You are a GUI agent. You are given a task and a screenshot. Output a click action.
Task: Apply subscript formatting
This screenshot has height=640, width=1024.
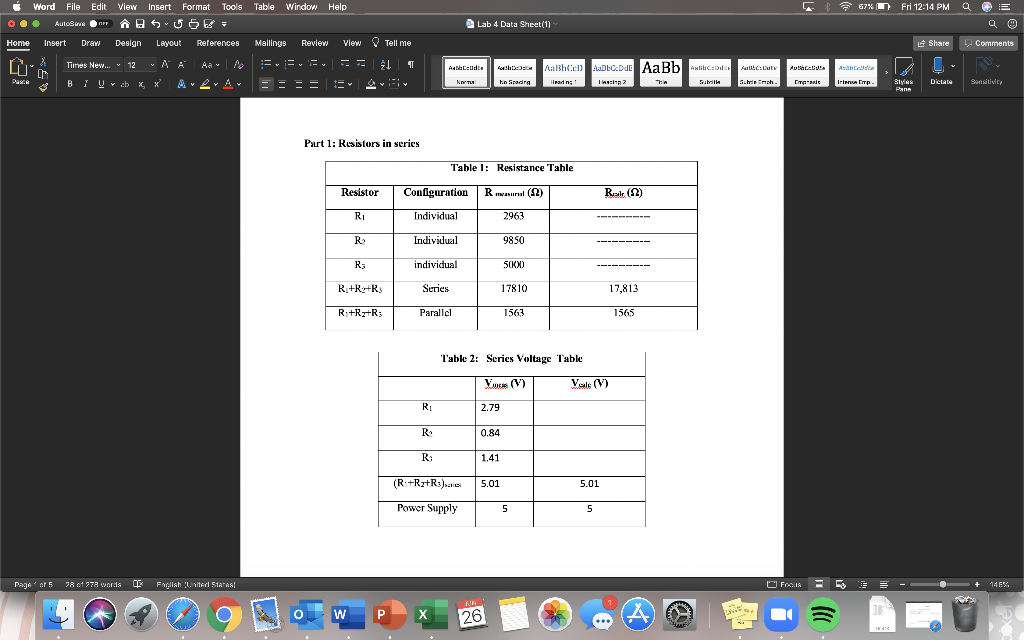coord(140,83)
